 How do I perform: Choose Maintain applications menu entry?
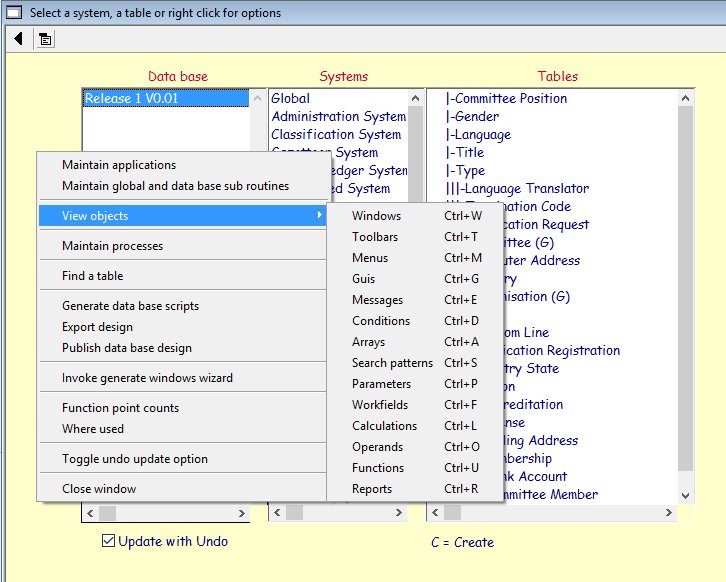pyautogui.click(x=119, y=165)
